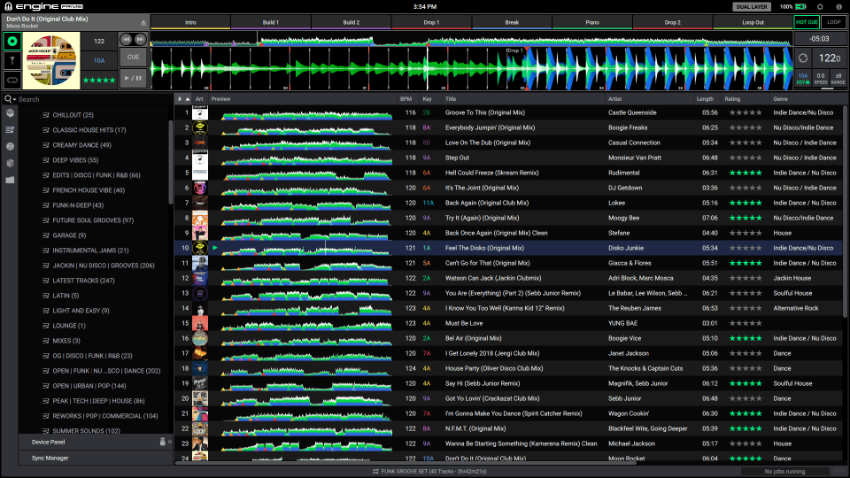Click the battery indicator icon
Screen dimensions: 850x478
(x=801, y=7)
